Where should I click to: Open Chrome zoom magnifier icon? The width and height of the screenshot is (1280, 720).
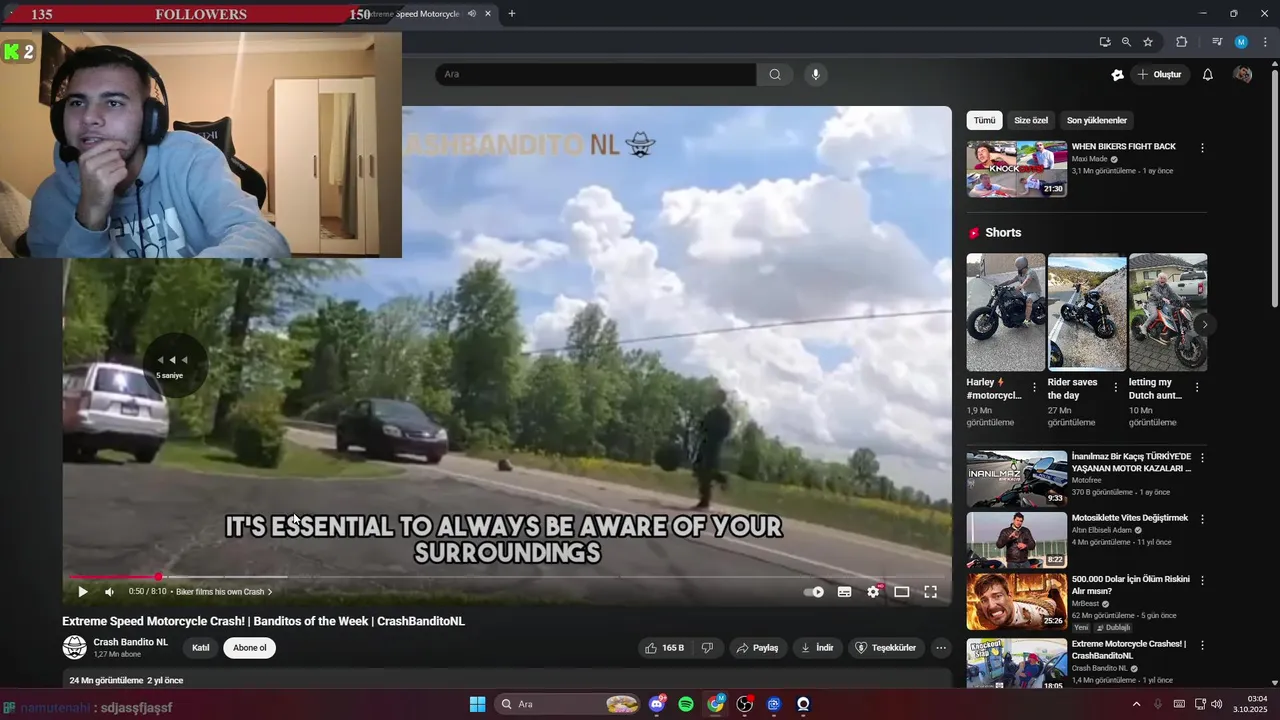coord(1126,42)
